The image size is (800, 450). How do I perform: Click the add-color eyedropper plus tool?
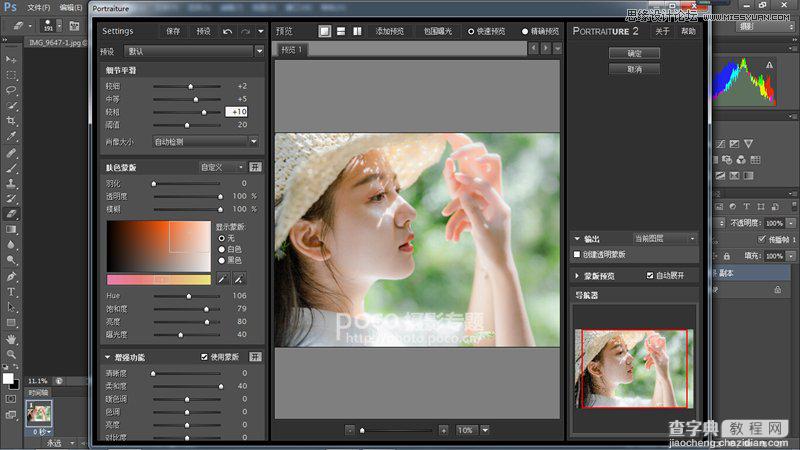click(239, 279)
